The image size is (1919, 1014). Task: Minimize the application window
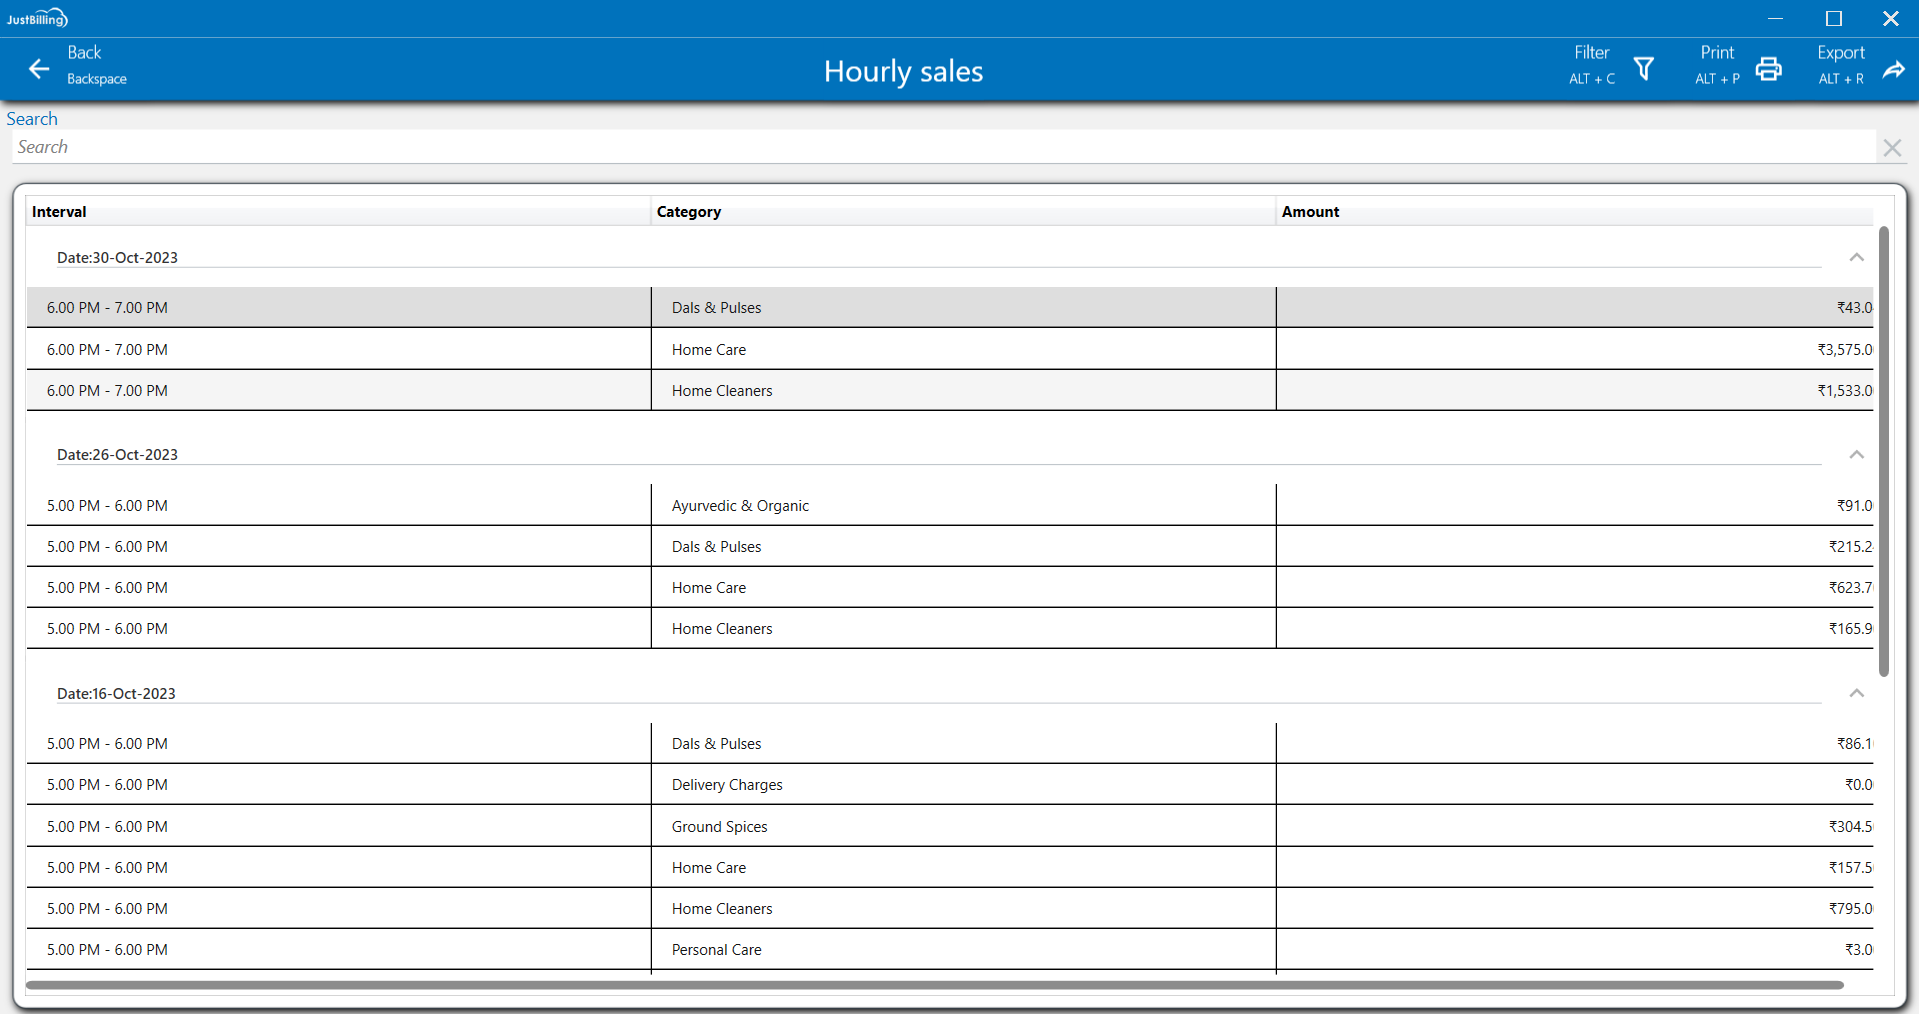pos(1775,18)
